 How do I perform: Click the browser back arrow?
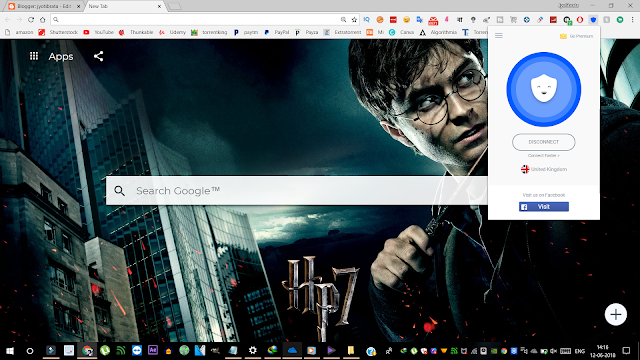point(8,20)
